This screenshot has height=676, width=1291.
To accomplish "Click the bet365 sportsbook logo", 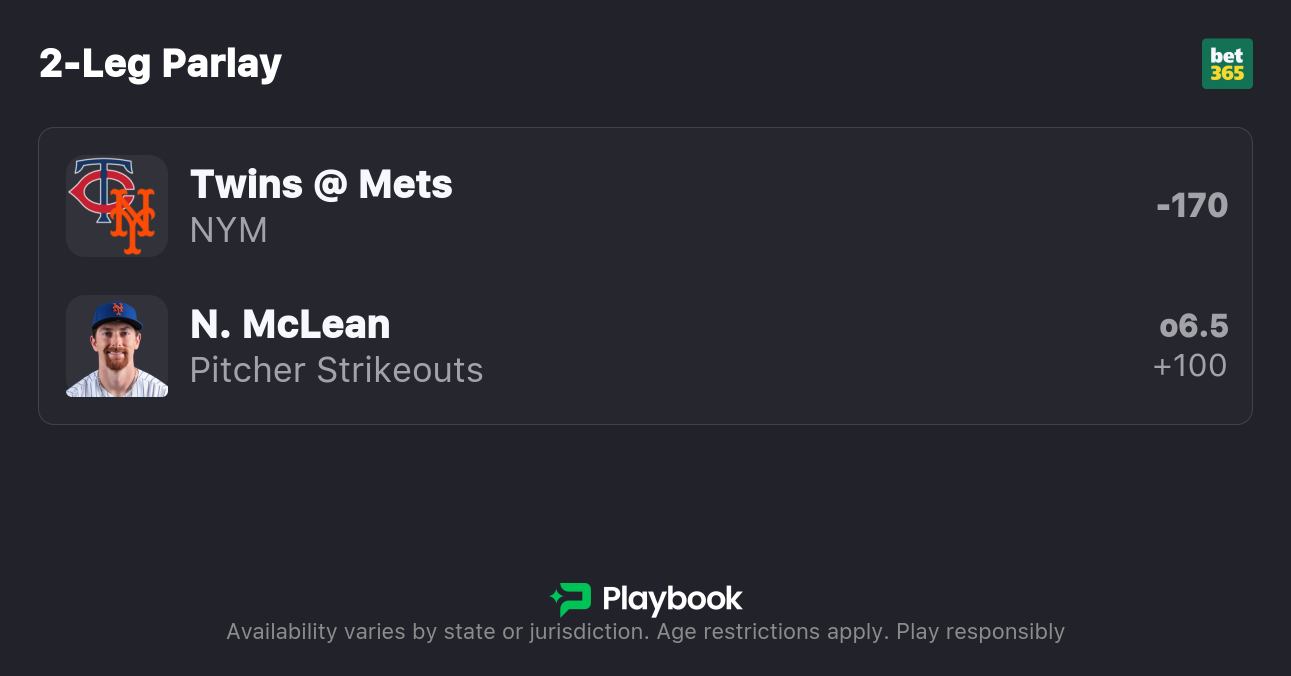I will coord(1227,64).
